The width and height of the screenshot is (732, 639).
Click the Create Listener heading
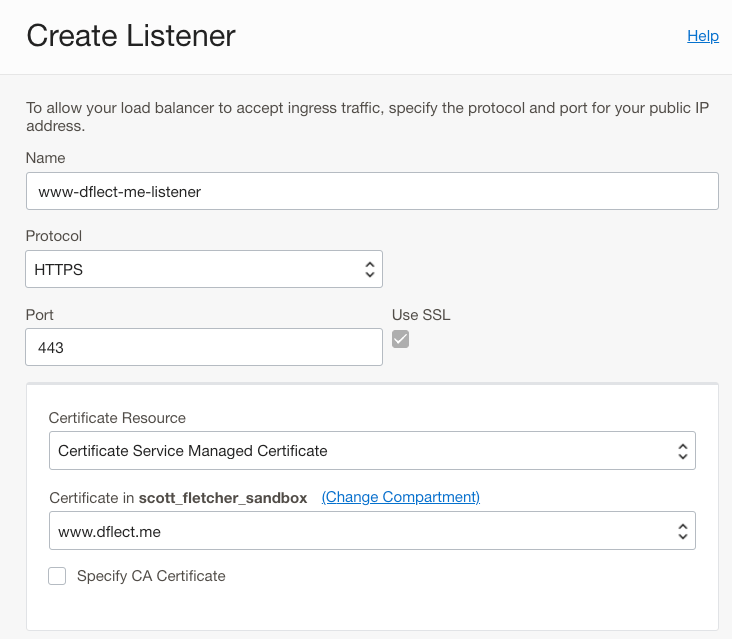click(131, 36)
